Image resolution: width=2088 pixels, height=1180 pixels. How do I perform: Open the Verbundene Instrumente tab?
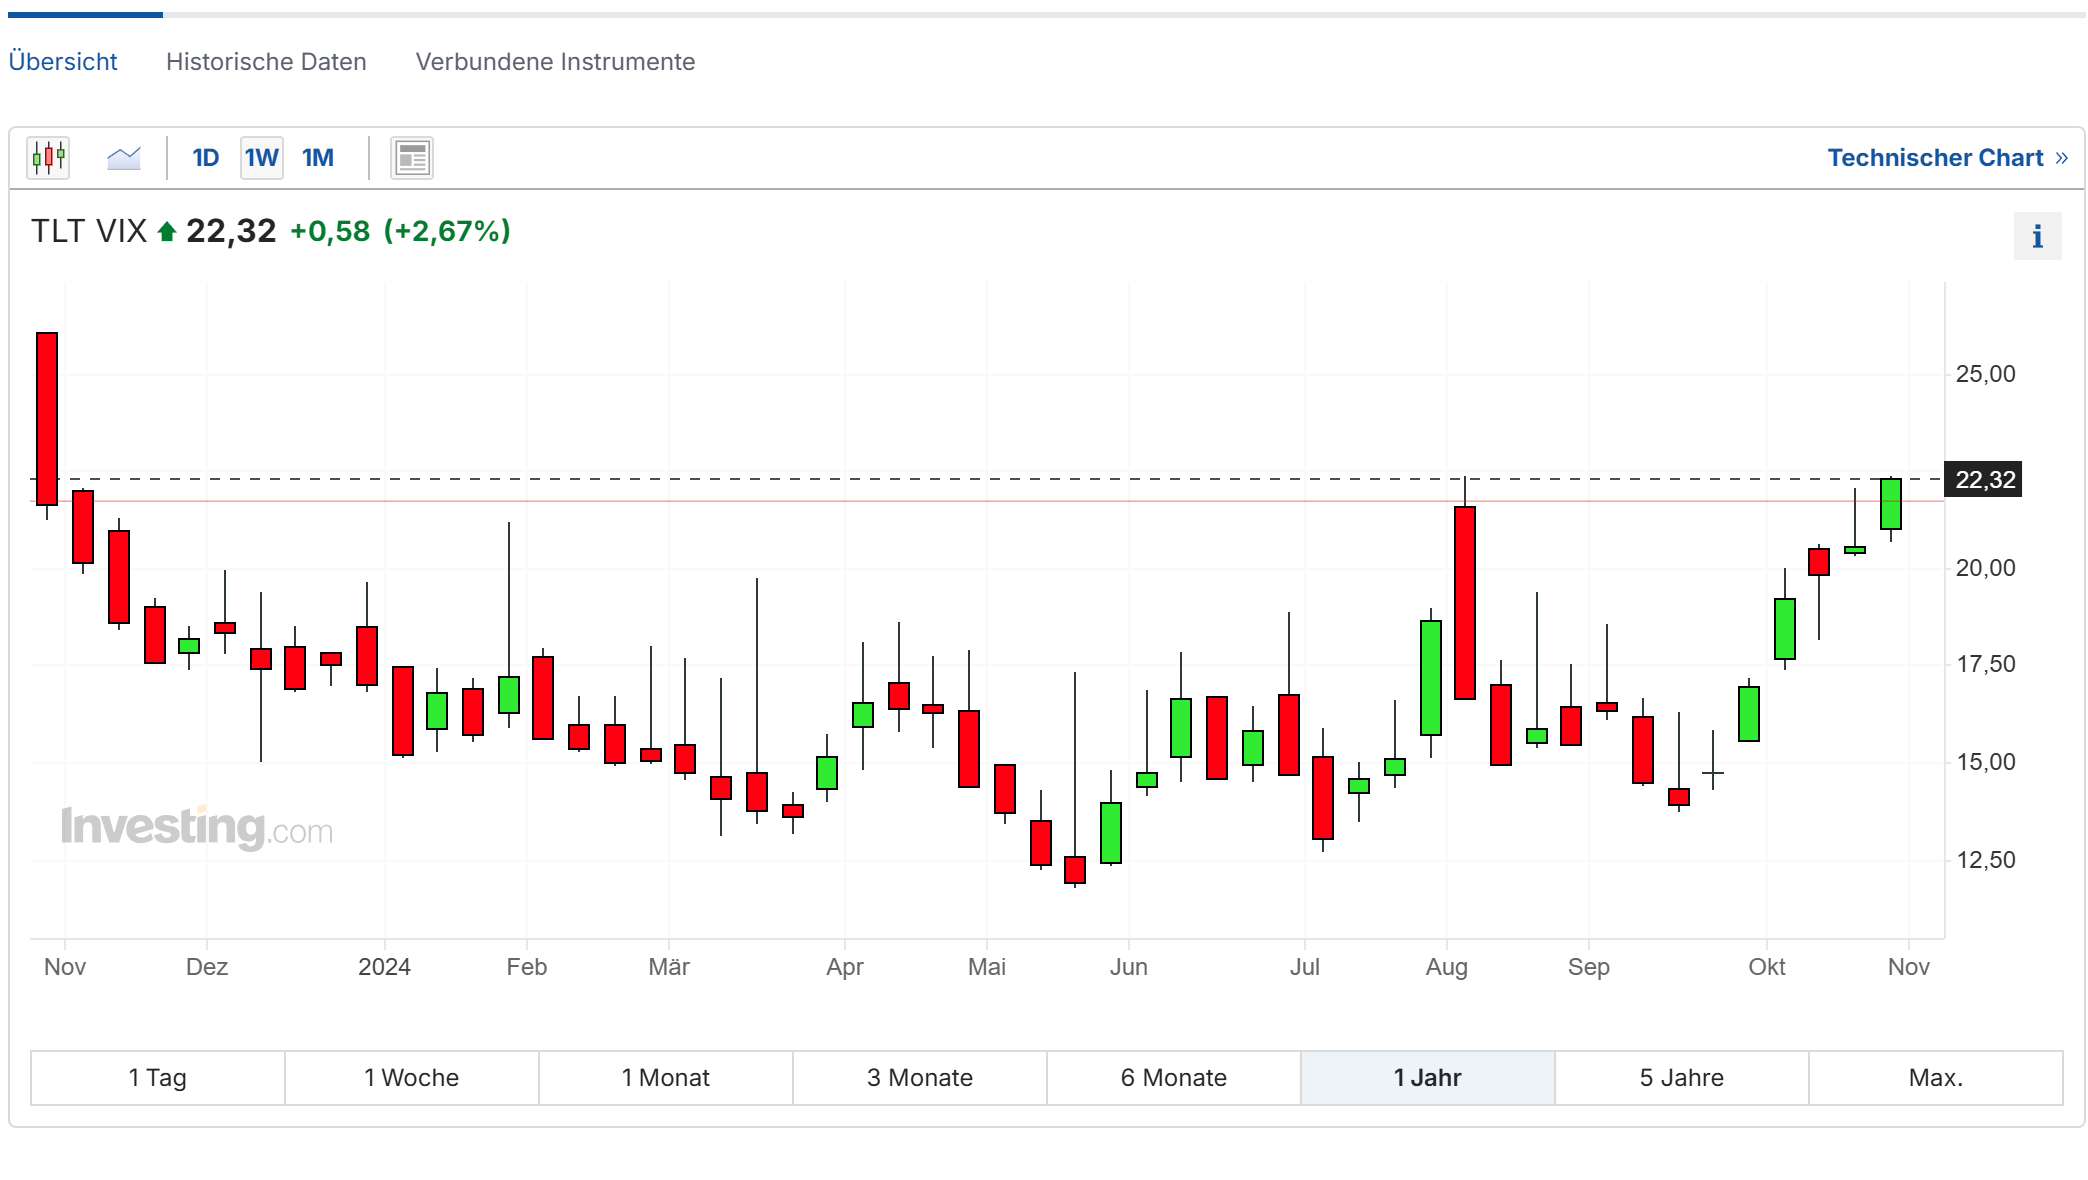(x=555, y=62)
